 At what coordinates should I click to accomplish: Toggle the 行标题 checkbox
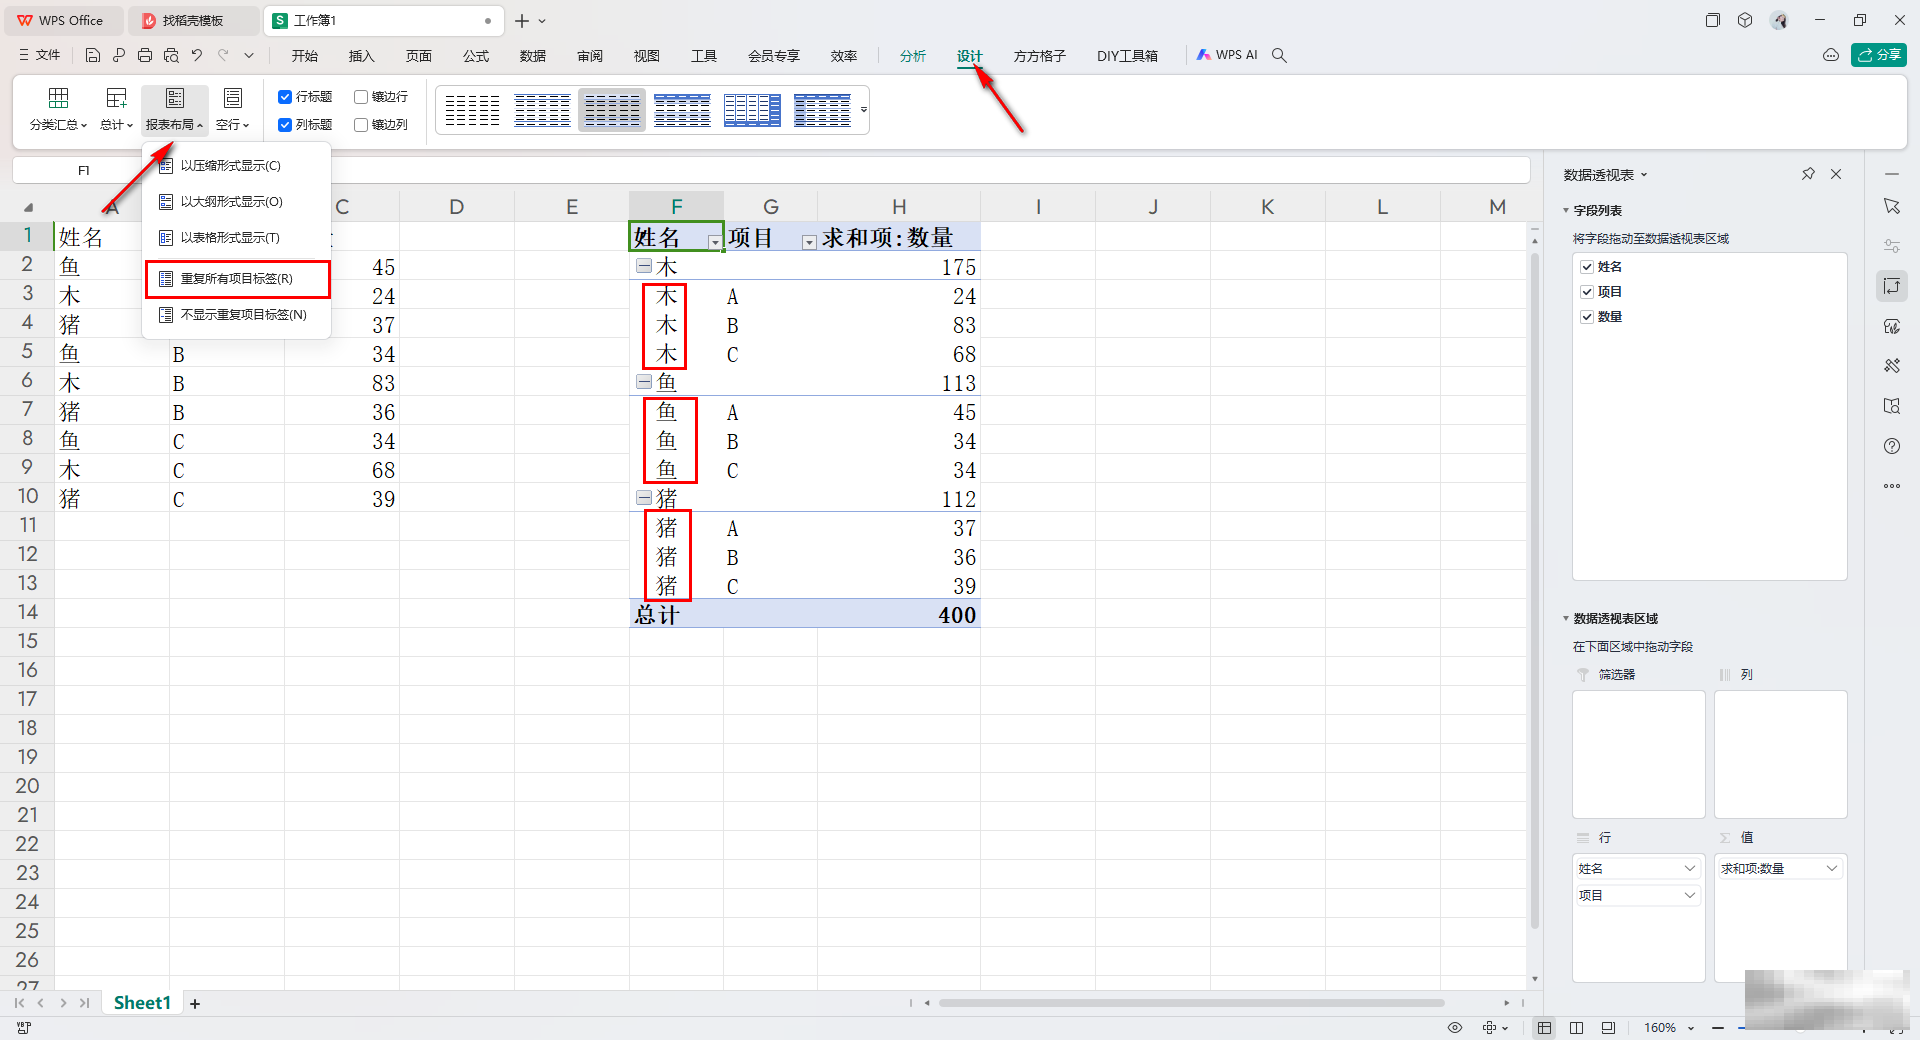coord(285,97)
